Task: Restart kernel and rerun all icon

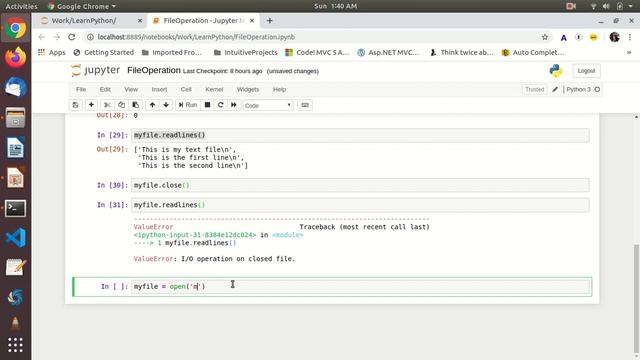Action: pos(233,105)
